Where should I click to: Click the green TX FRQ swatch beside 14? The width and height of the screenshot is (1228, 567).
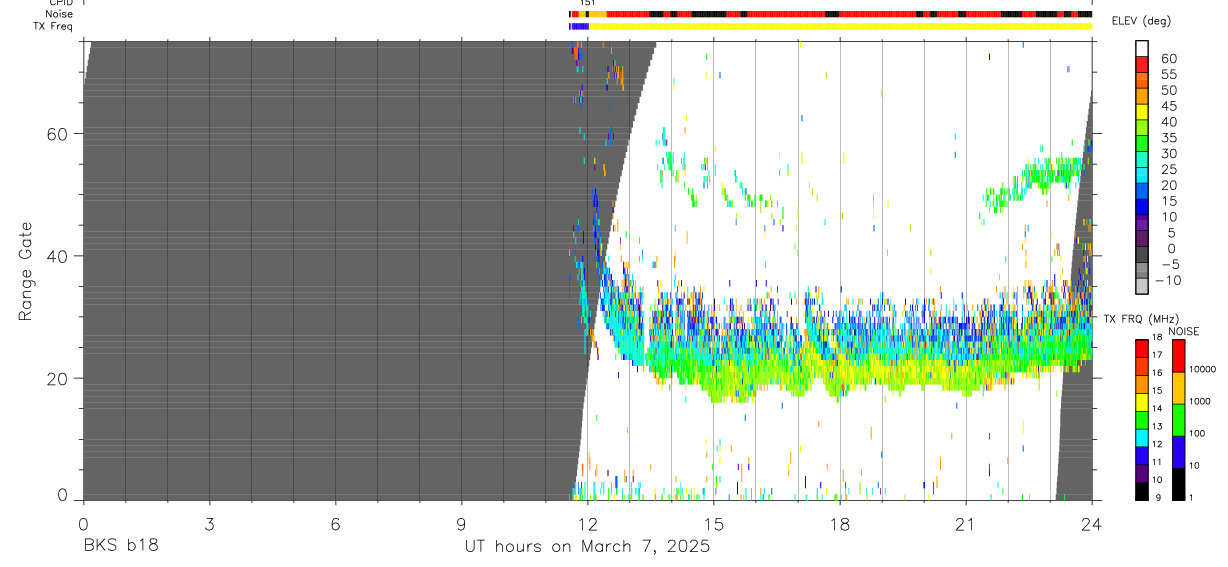(1142, 419)
